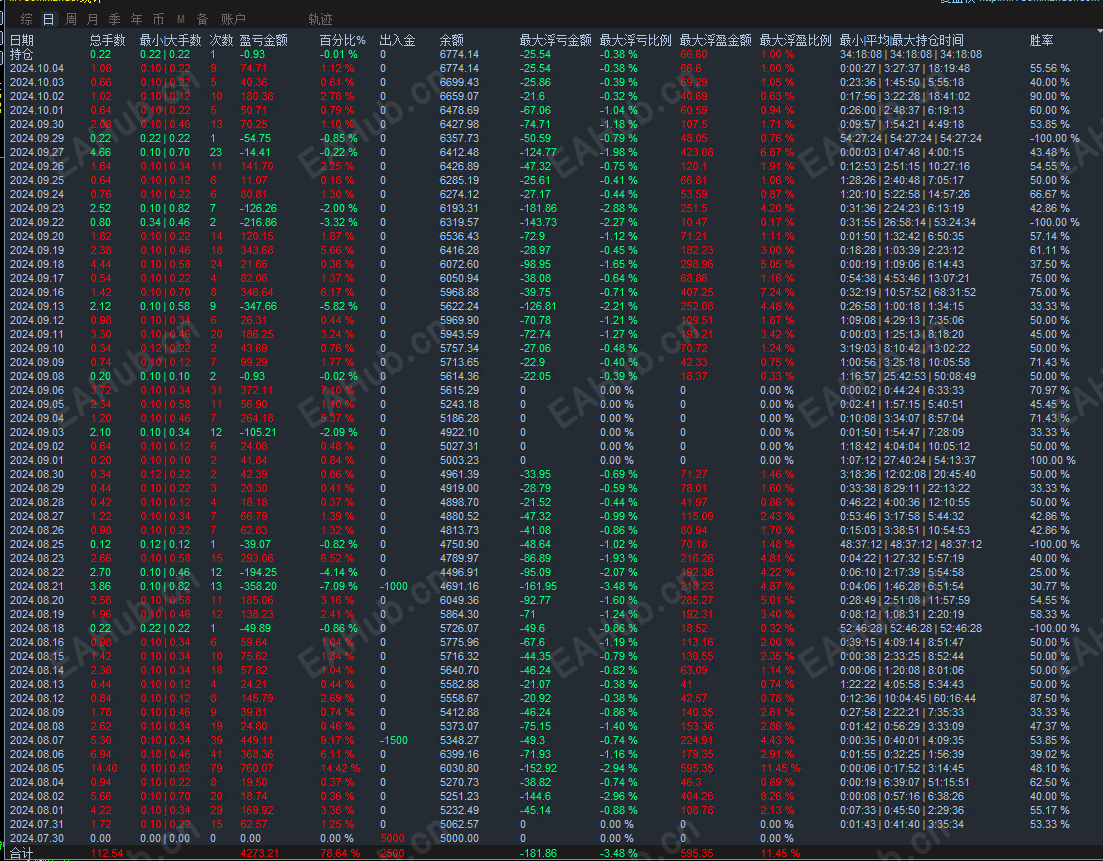Click the 盈亏金额 column header
The height and width of the screenshot is (861, 1103).
coord(263,40)
